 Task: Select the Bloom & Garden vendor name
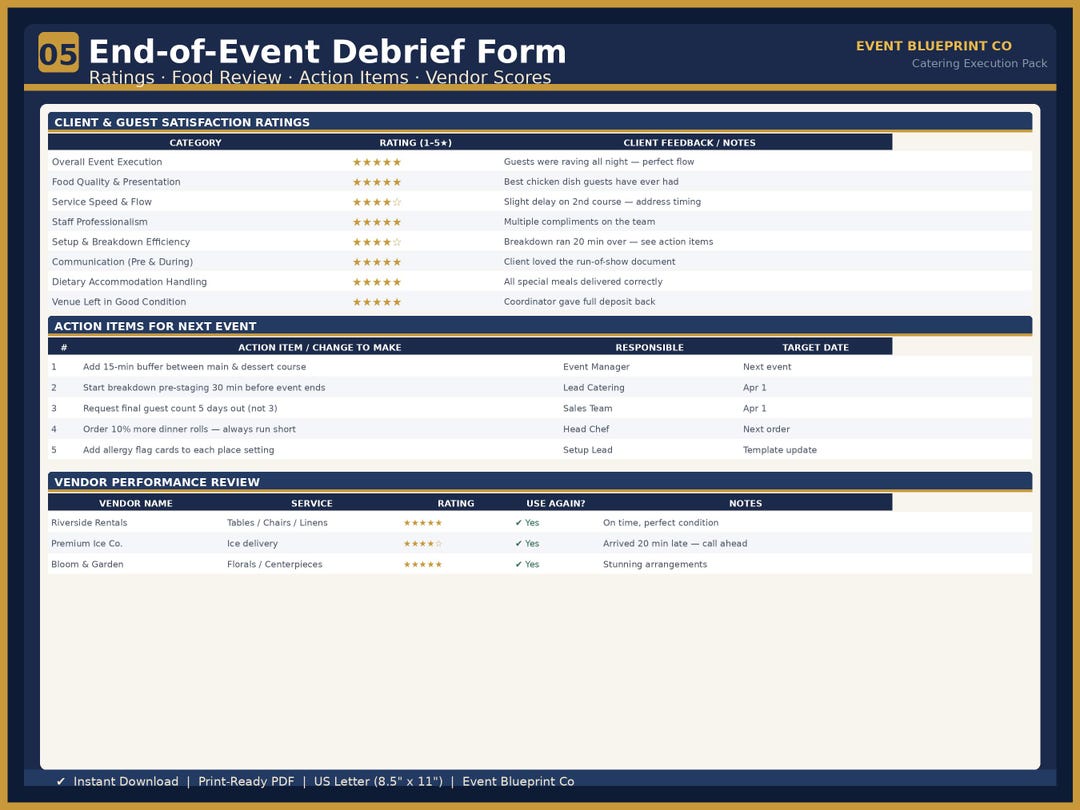(x=87, y=564)
